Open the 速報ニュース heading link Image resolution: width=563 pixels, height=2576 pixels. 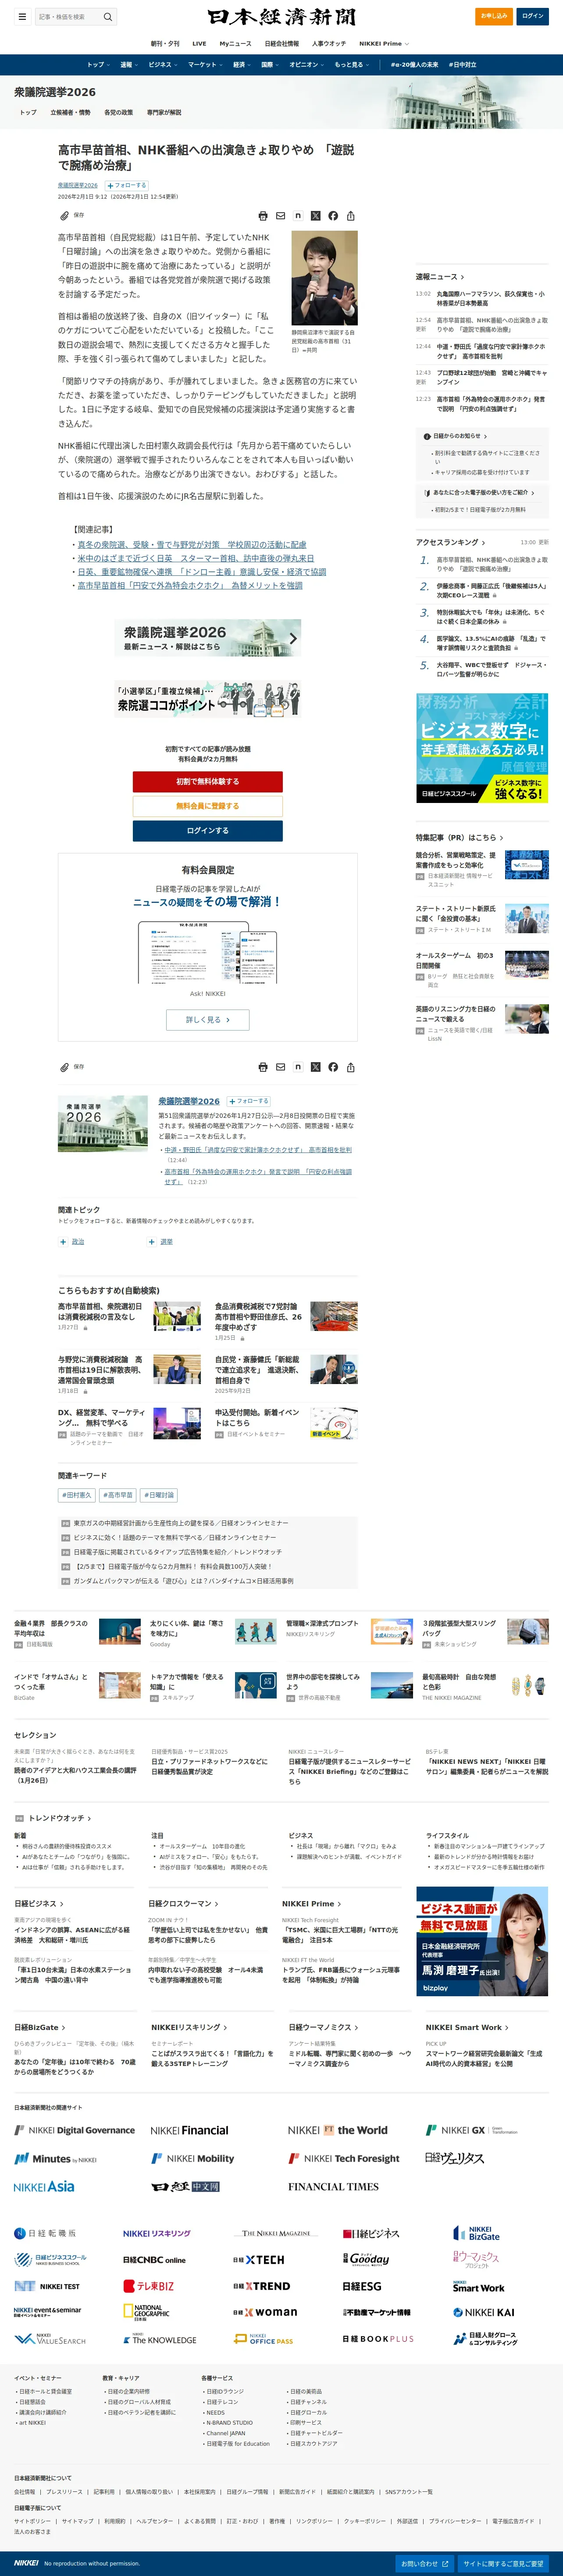[x=440, y=277]
